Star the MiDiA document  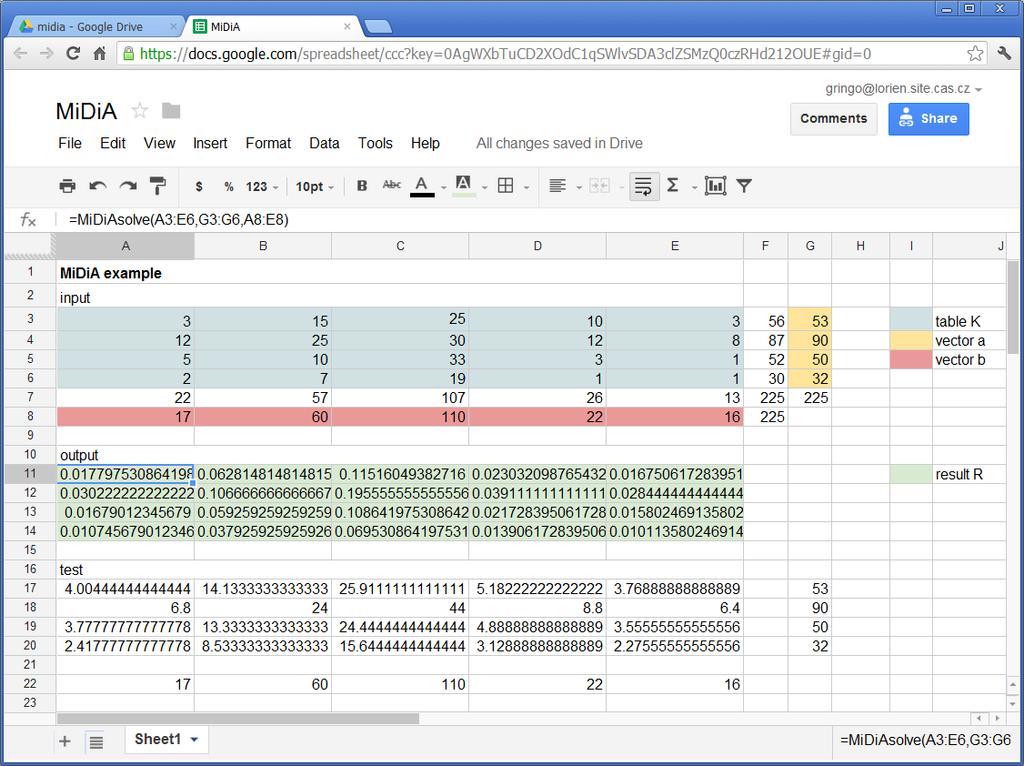(139, 110)
